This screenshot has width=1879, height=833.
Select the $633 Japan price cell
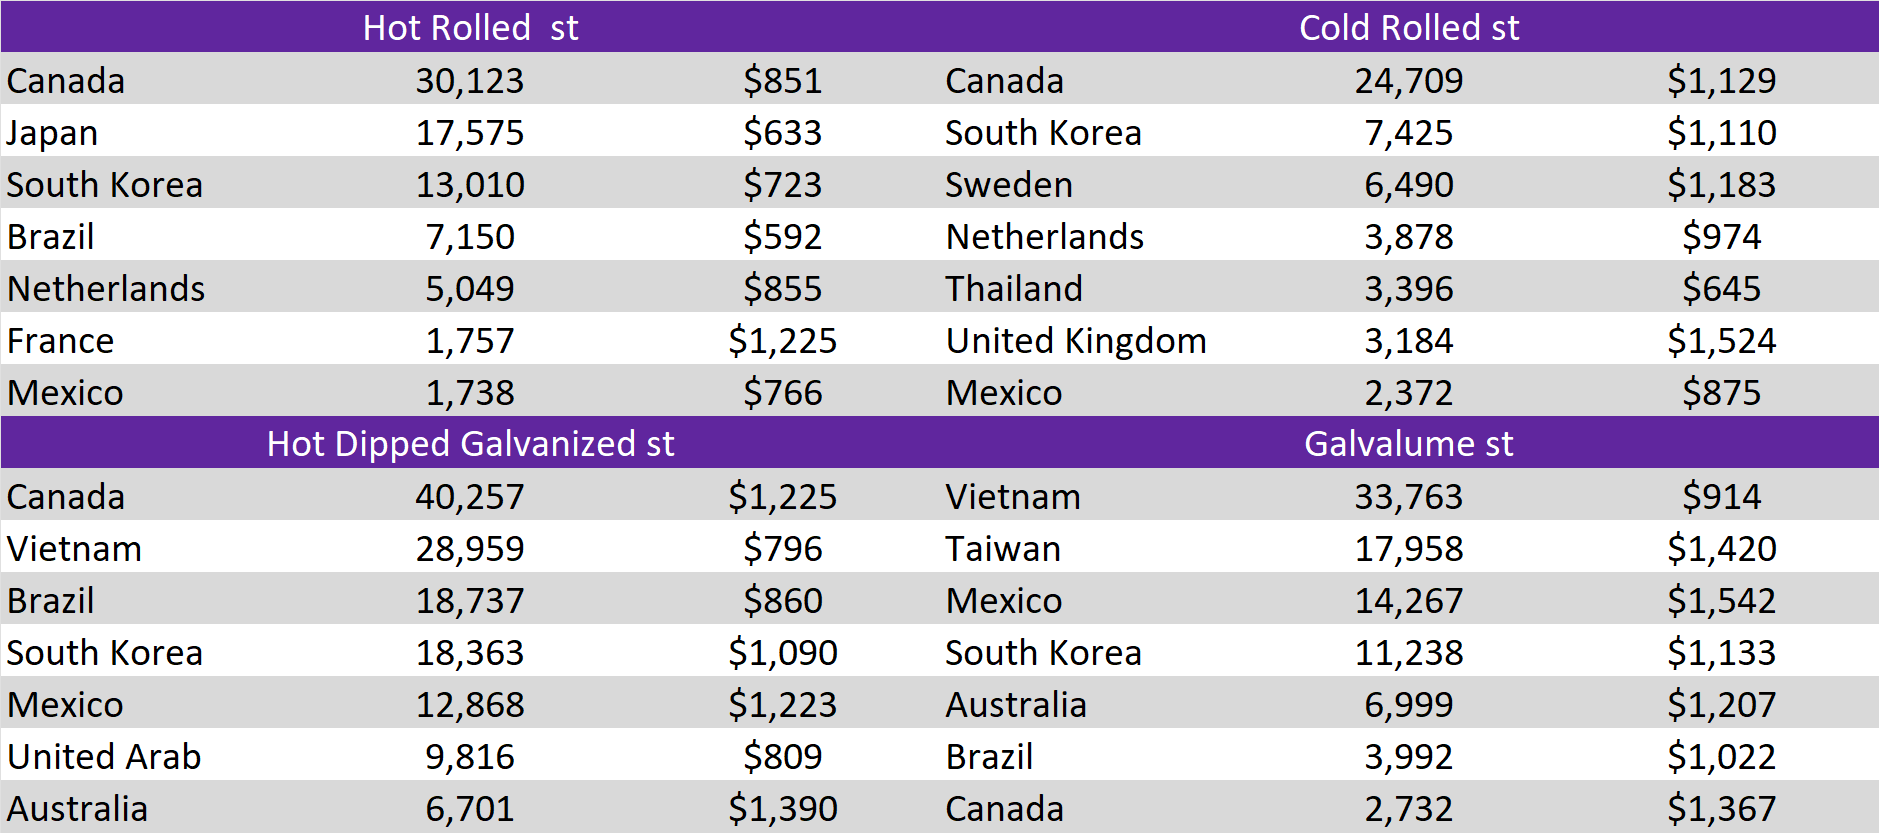coord(782,133)
